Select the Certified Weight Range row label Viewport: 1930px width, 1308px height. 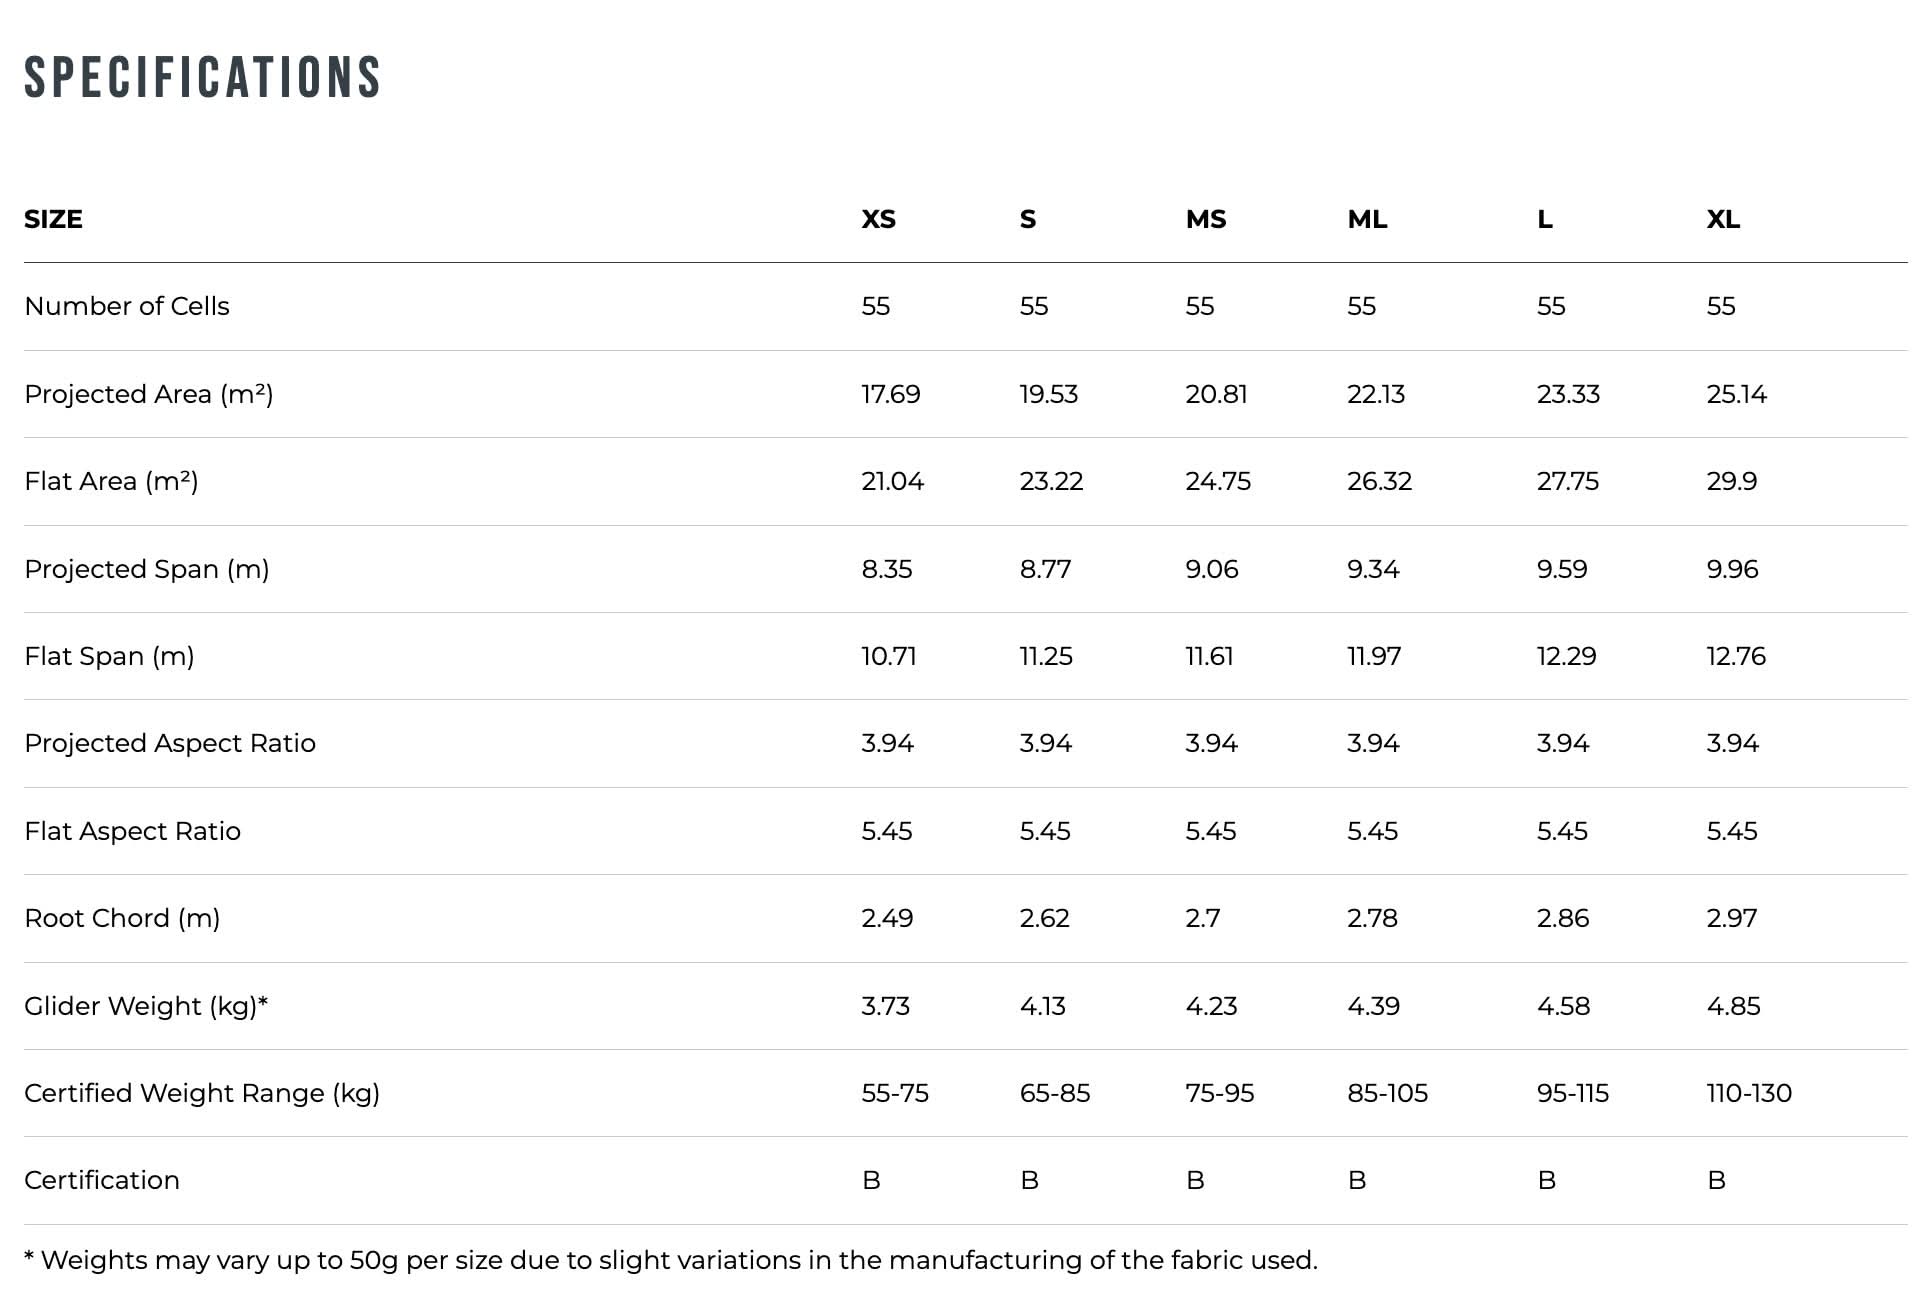pos(202,1093)
